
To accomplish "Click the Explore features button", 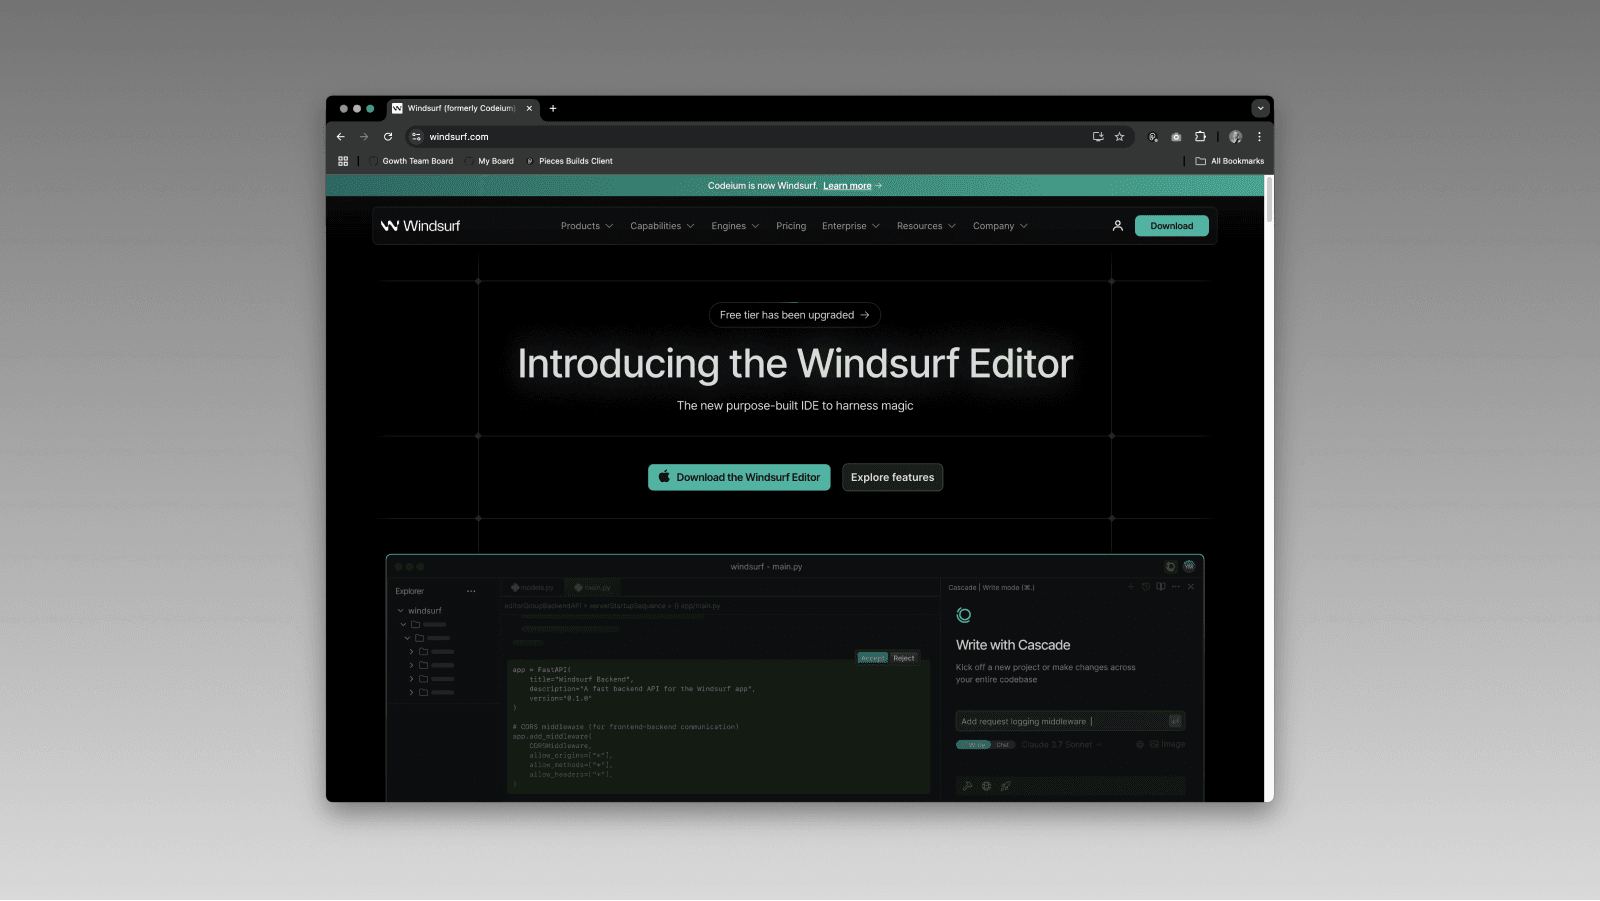I will tap(893, 477).
